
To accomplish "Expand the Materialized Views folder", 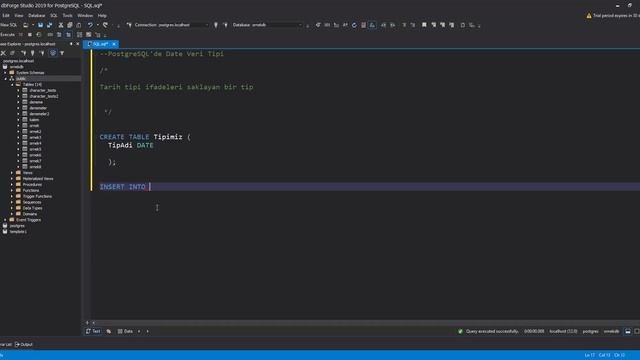I will tap(12, 178).
